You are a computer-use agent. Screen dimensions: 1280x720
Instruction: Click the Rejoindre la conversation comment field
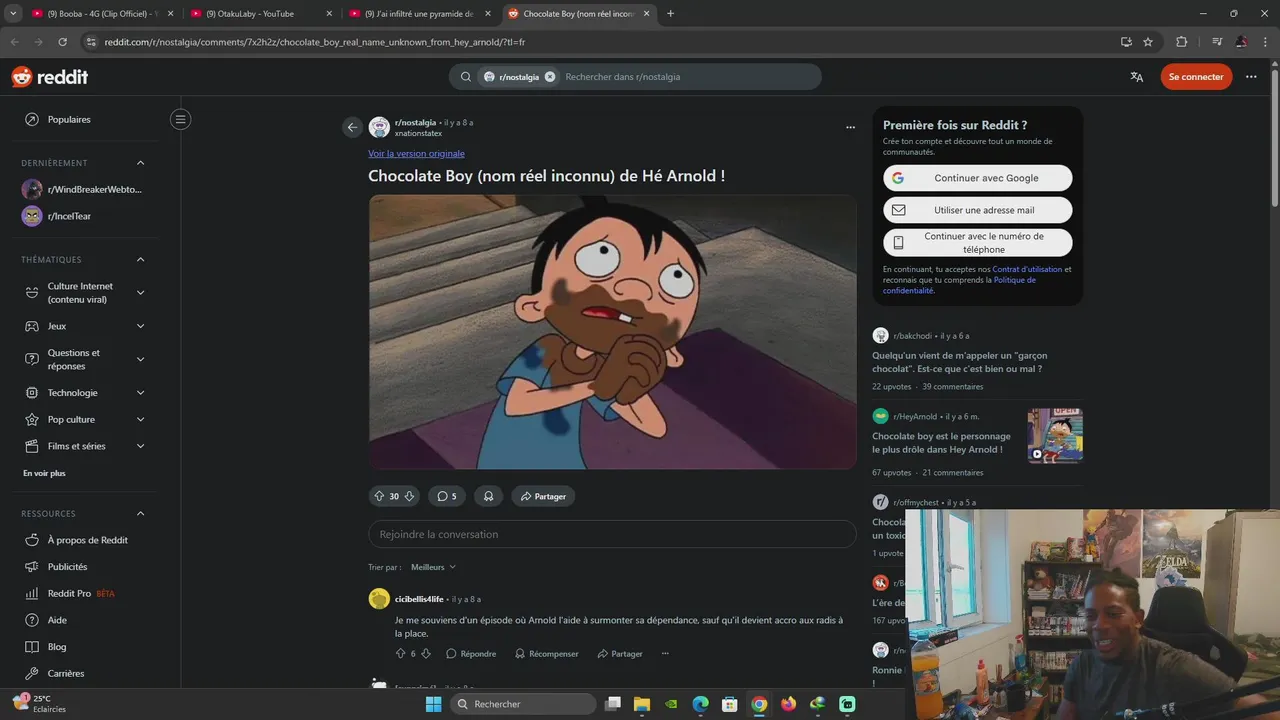click(612, 534)
